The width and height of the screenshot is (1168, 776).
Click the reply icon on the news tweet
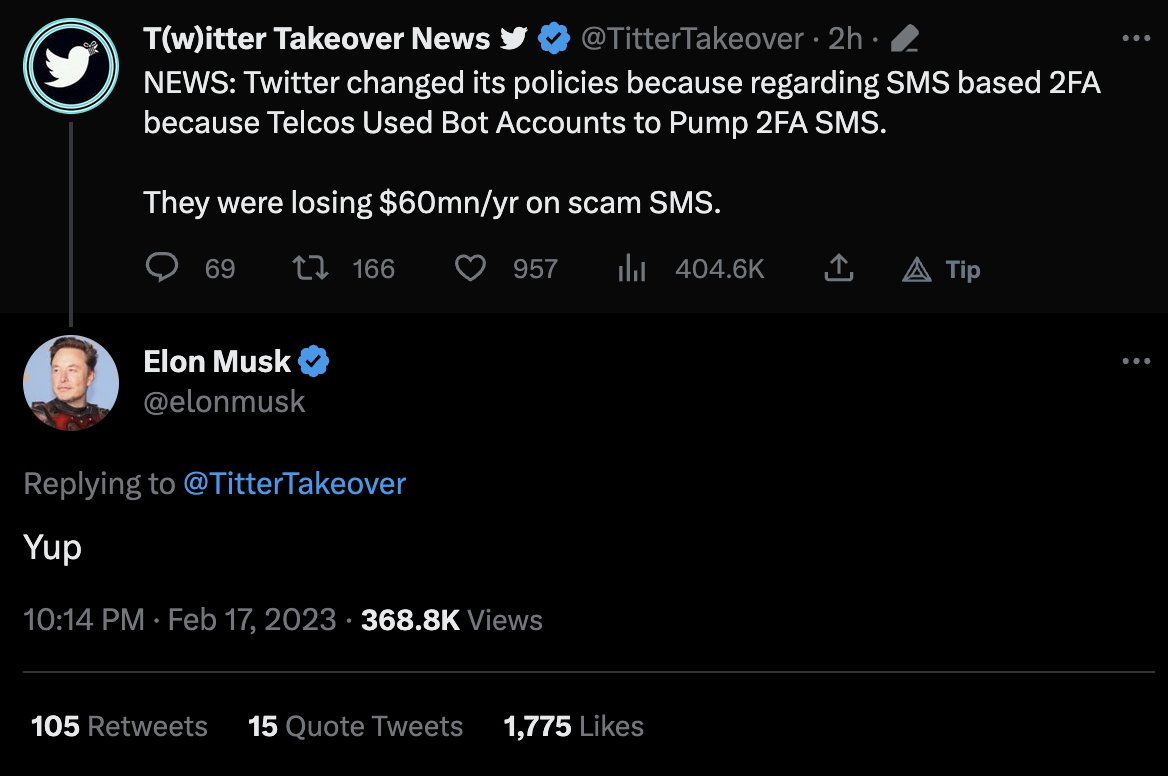coord(162,268)
